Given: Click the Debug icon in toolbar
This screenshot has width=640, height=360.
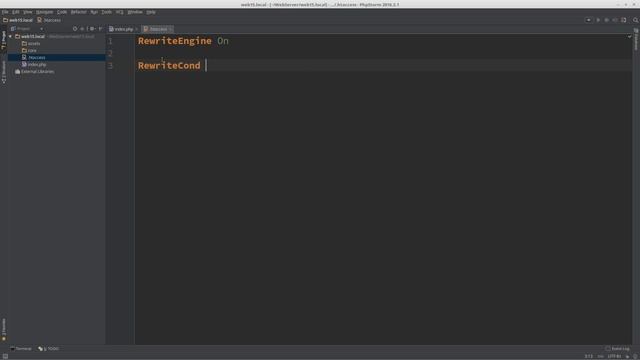Looking at the screenshot, I should (607, 20).
